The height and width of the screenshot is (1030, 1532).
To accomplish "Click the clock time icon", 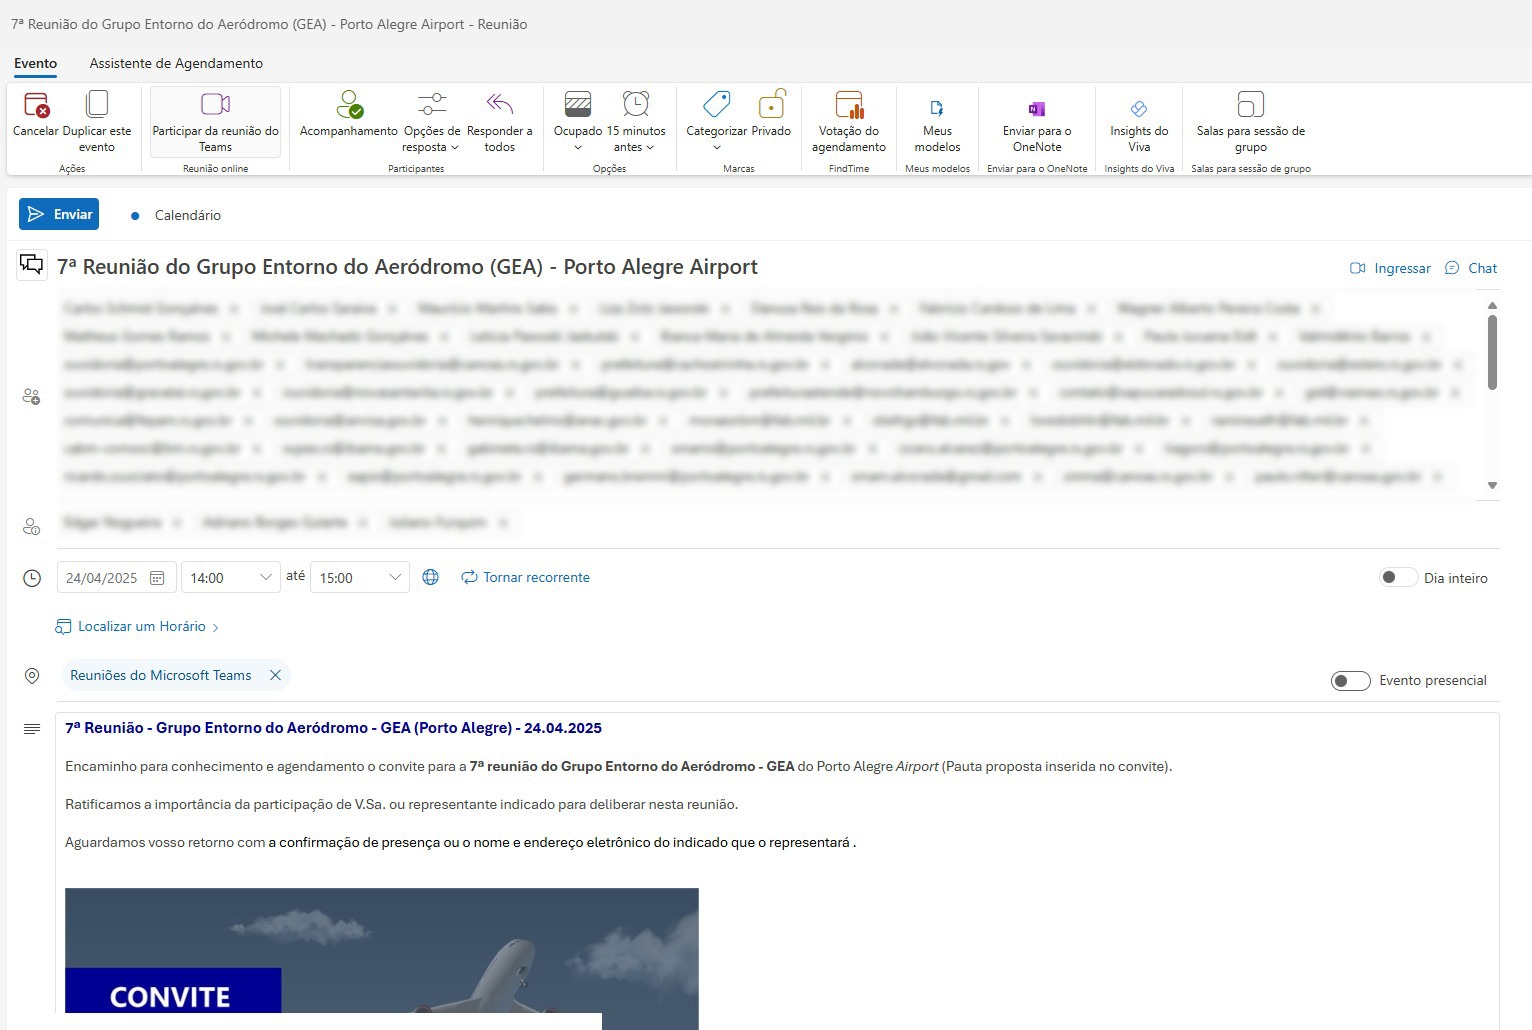I will pos(32,578).
